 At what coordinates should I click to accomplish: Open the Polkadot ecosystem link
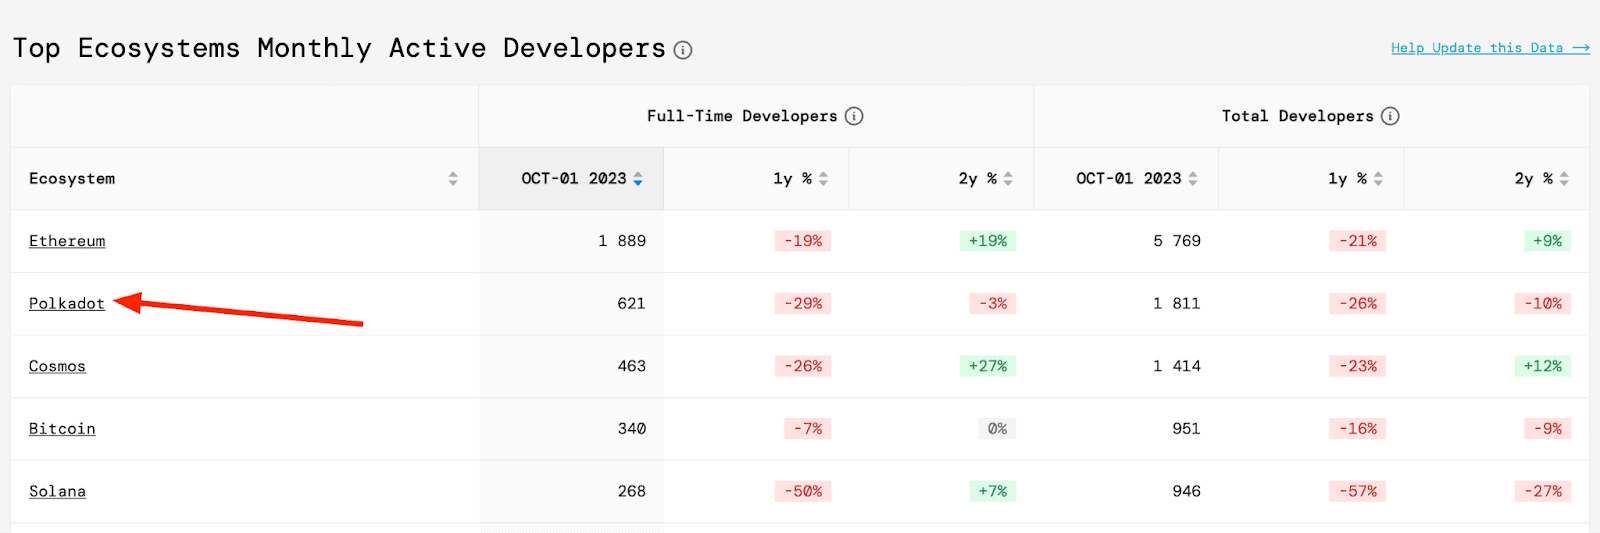click(x=67, y=304)
